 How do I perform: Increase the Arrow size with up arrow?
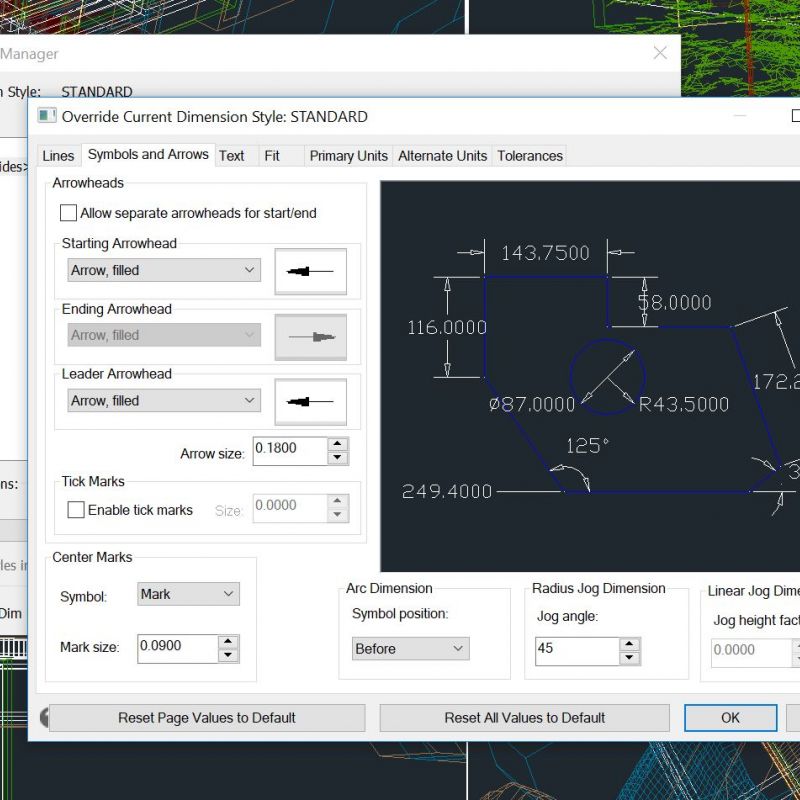tap(338, 444)
